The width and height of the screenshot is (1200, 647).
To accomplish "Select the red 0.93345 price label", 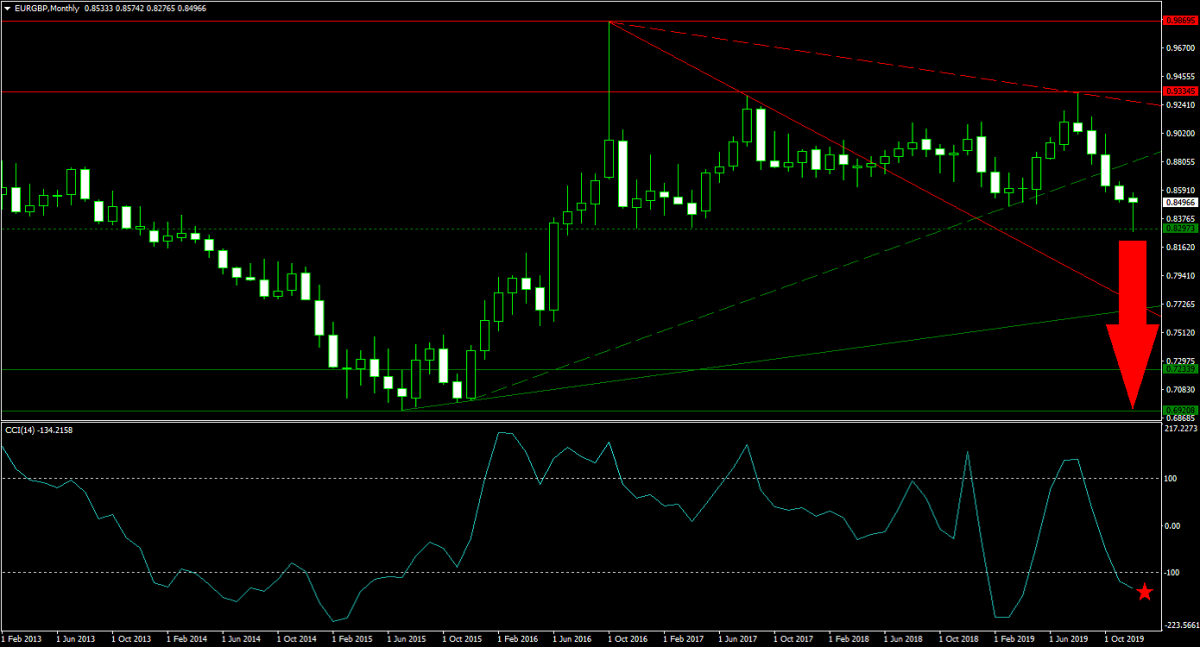I will pyautogui.click(x=1180, y=92).
